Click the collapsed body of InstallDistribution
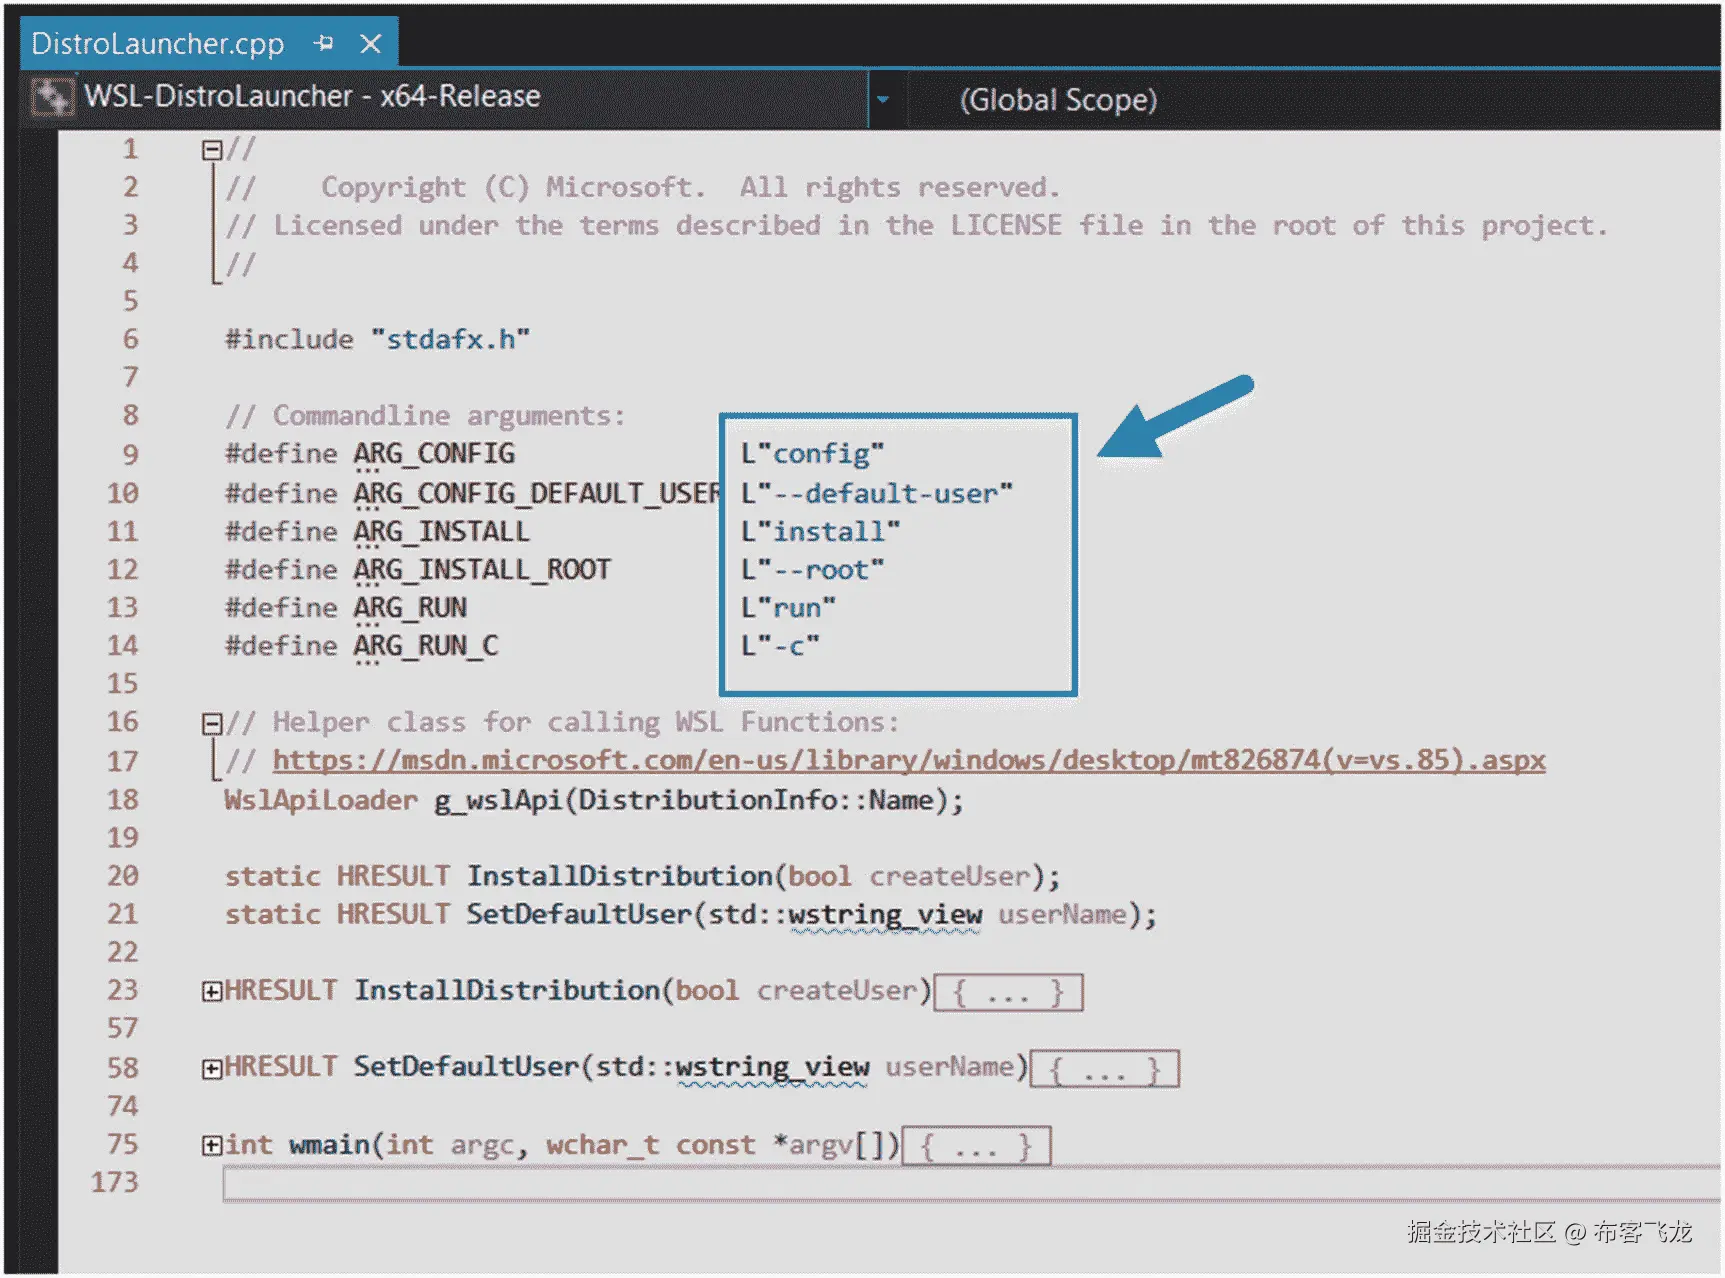 1008,992
